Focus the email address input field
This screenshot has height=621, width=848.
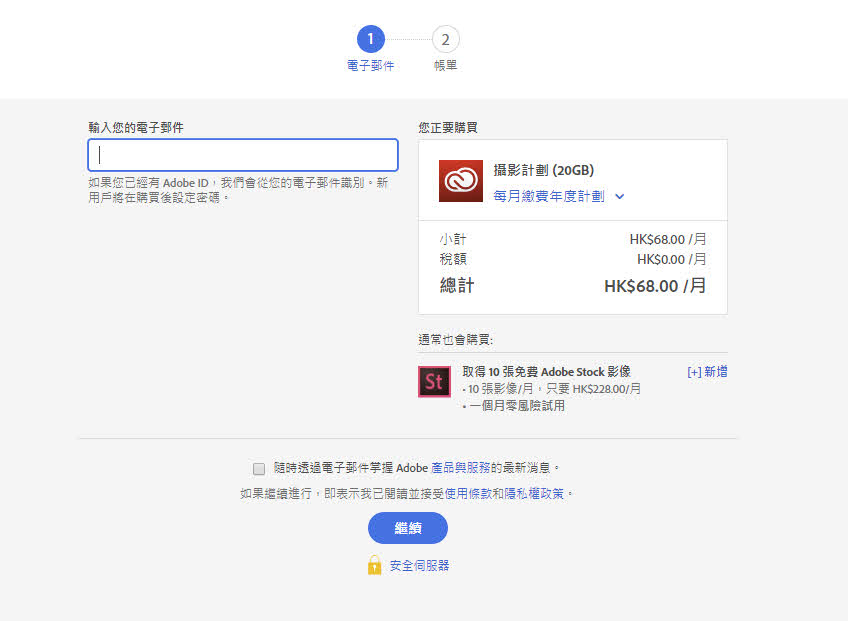[x=243, y=155]
